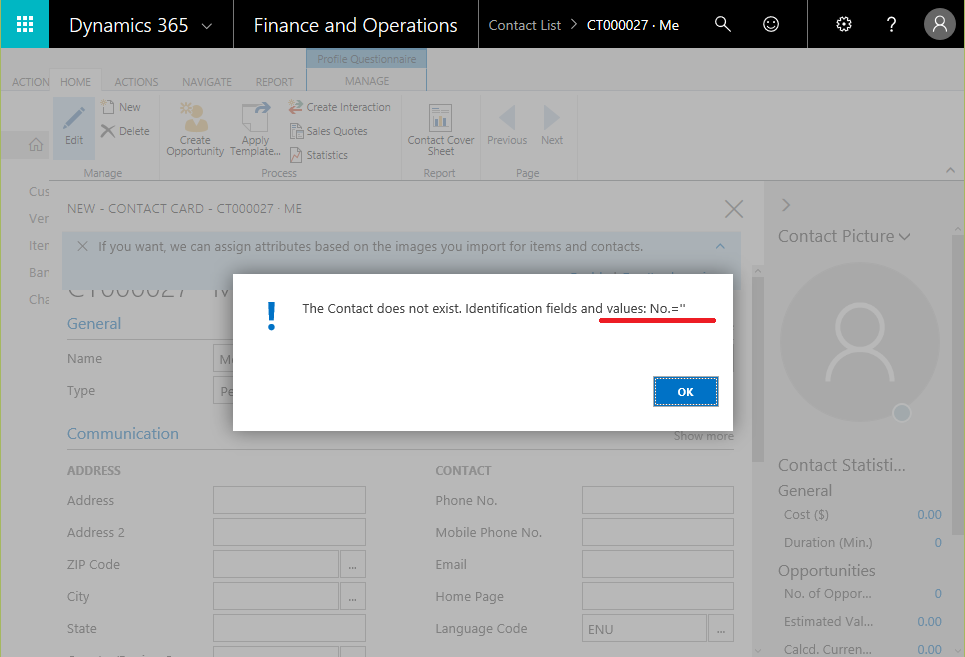Click the Address 2 input field
This screenshot has height=657, width=965.
289,532
